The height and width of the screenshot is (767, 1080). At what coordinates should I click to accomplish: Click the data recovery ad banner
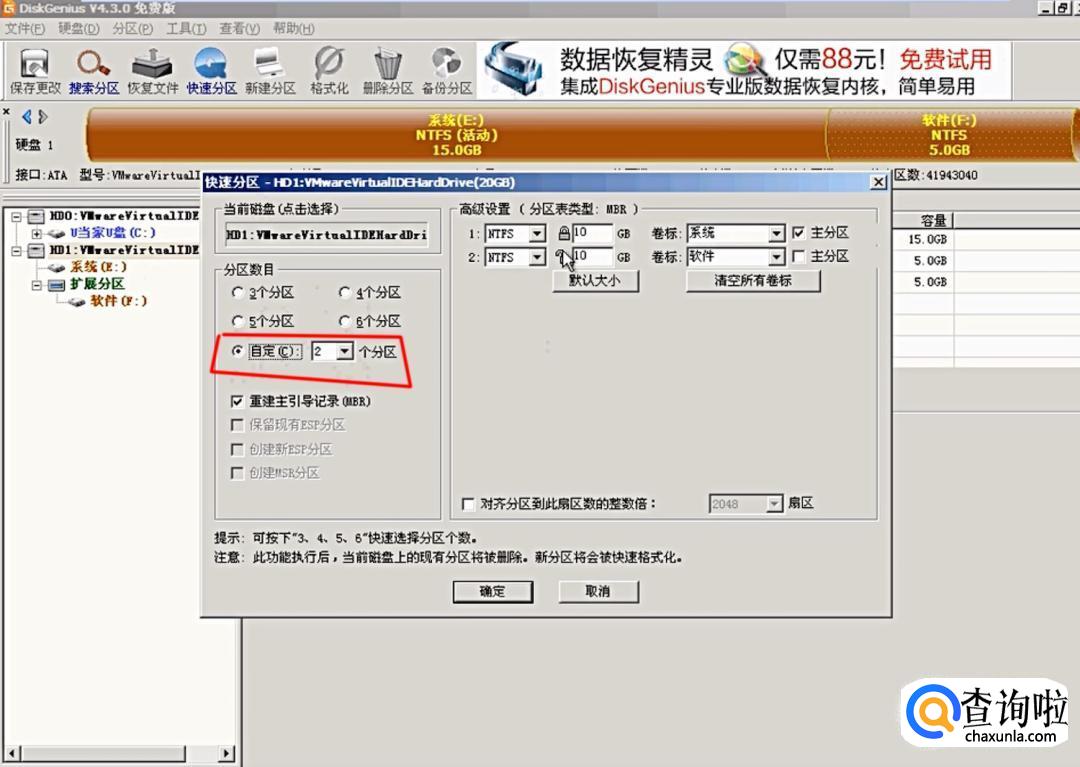pos(744,71)
